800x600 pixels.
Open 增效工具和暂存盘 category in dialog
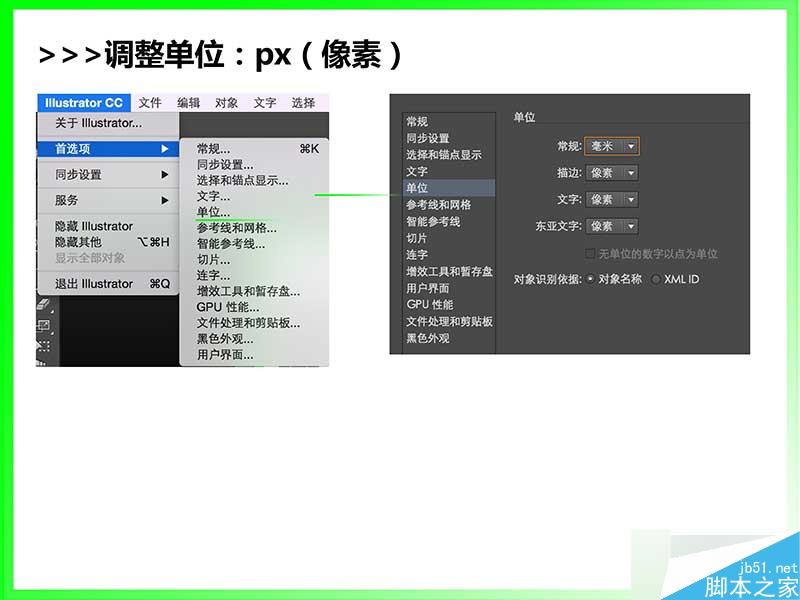pyautogui.click(x=449, y=271)
